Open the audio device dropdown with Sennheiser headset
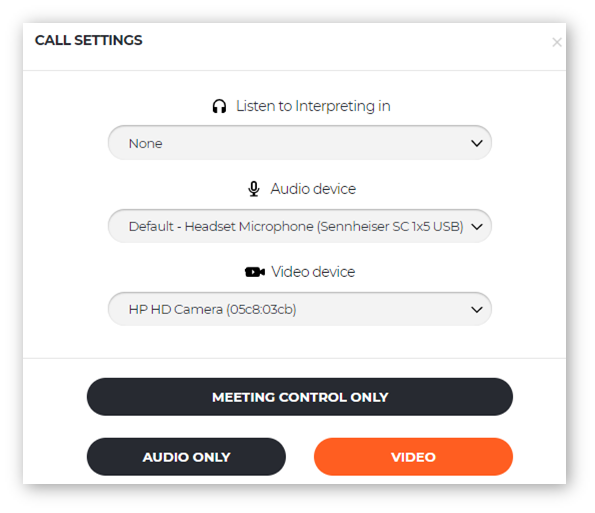The width and height of the screenshot is (595, 513). pyautogui.click(x=300, y=226)
